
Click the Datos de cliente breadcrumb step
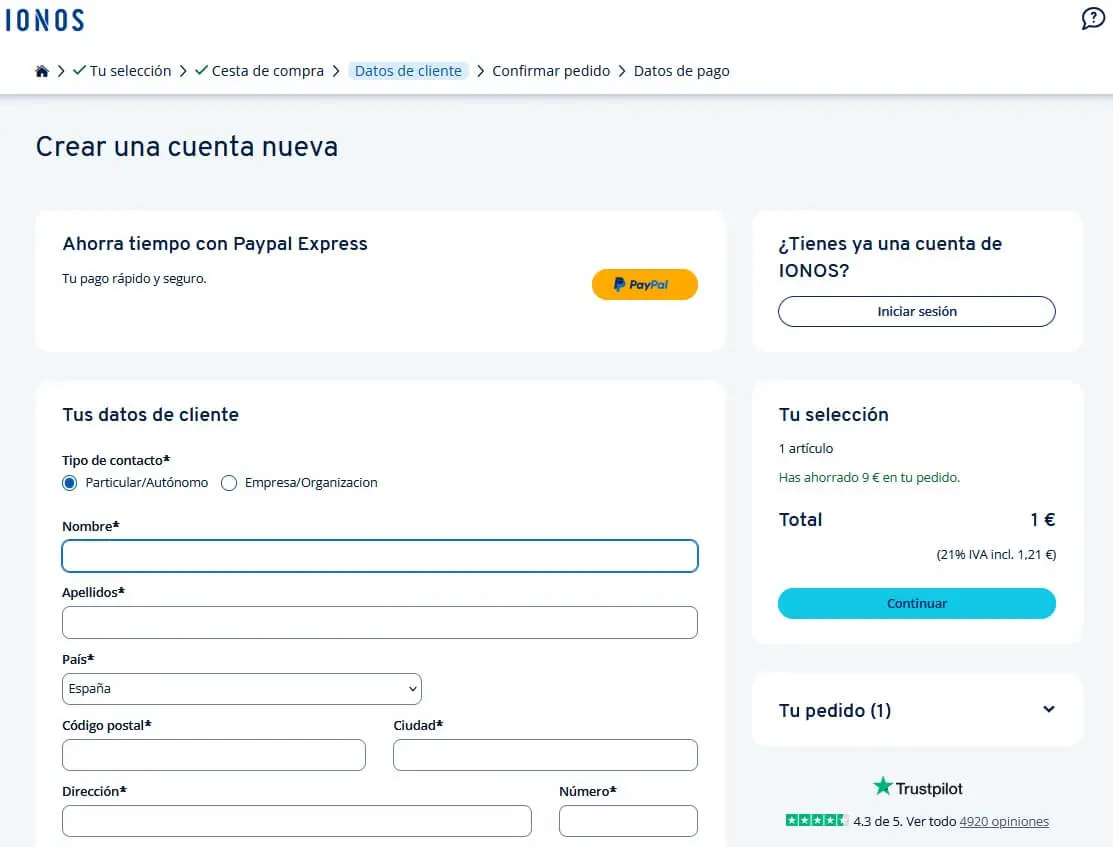click(x=407, y=70)
